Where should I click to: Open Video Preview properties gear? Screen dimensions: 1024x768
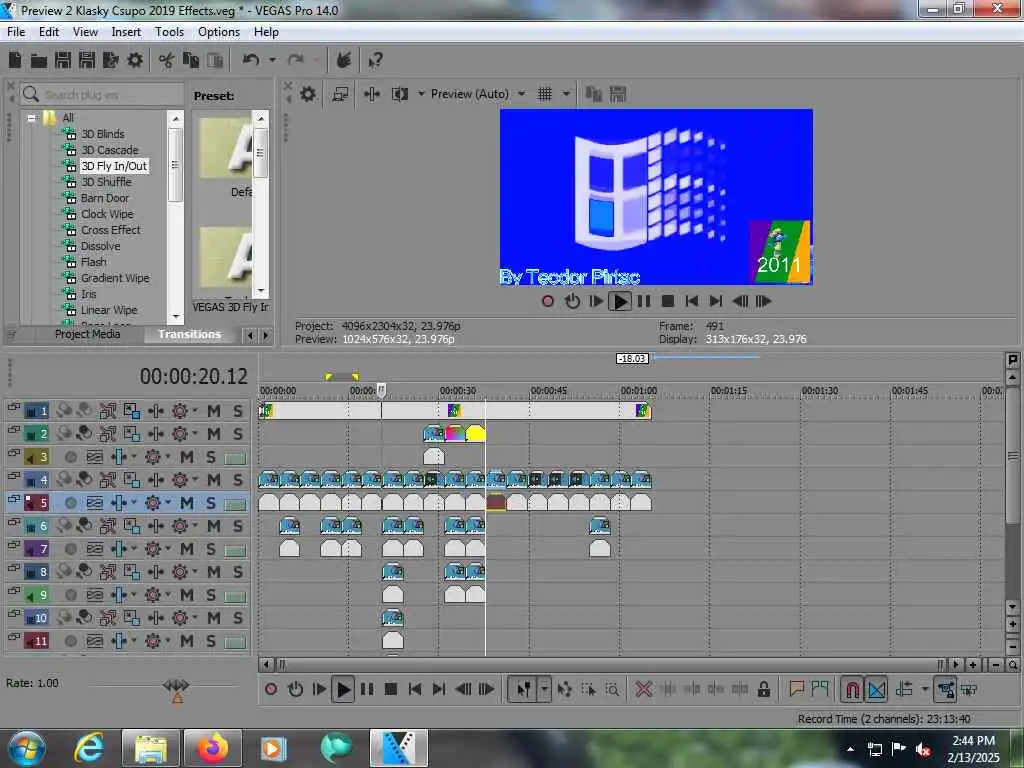[x=308, y=94]
